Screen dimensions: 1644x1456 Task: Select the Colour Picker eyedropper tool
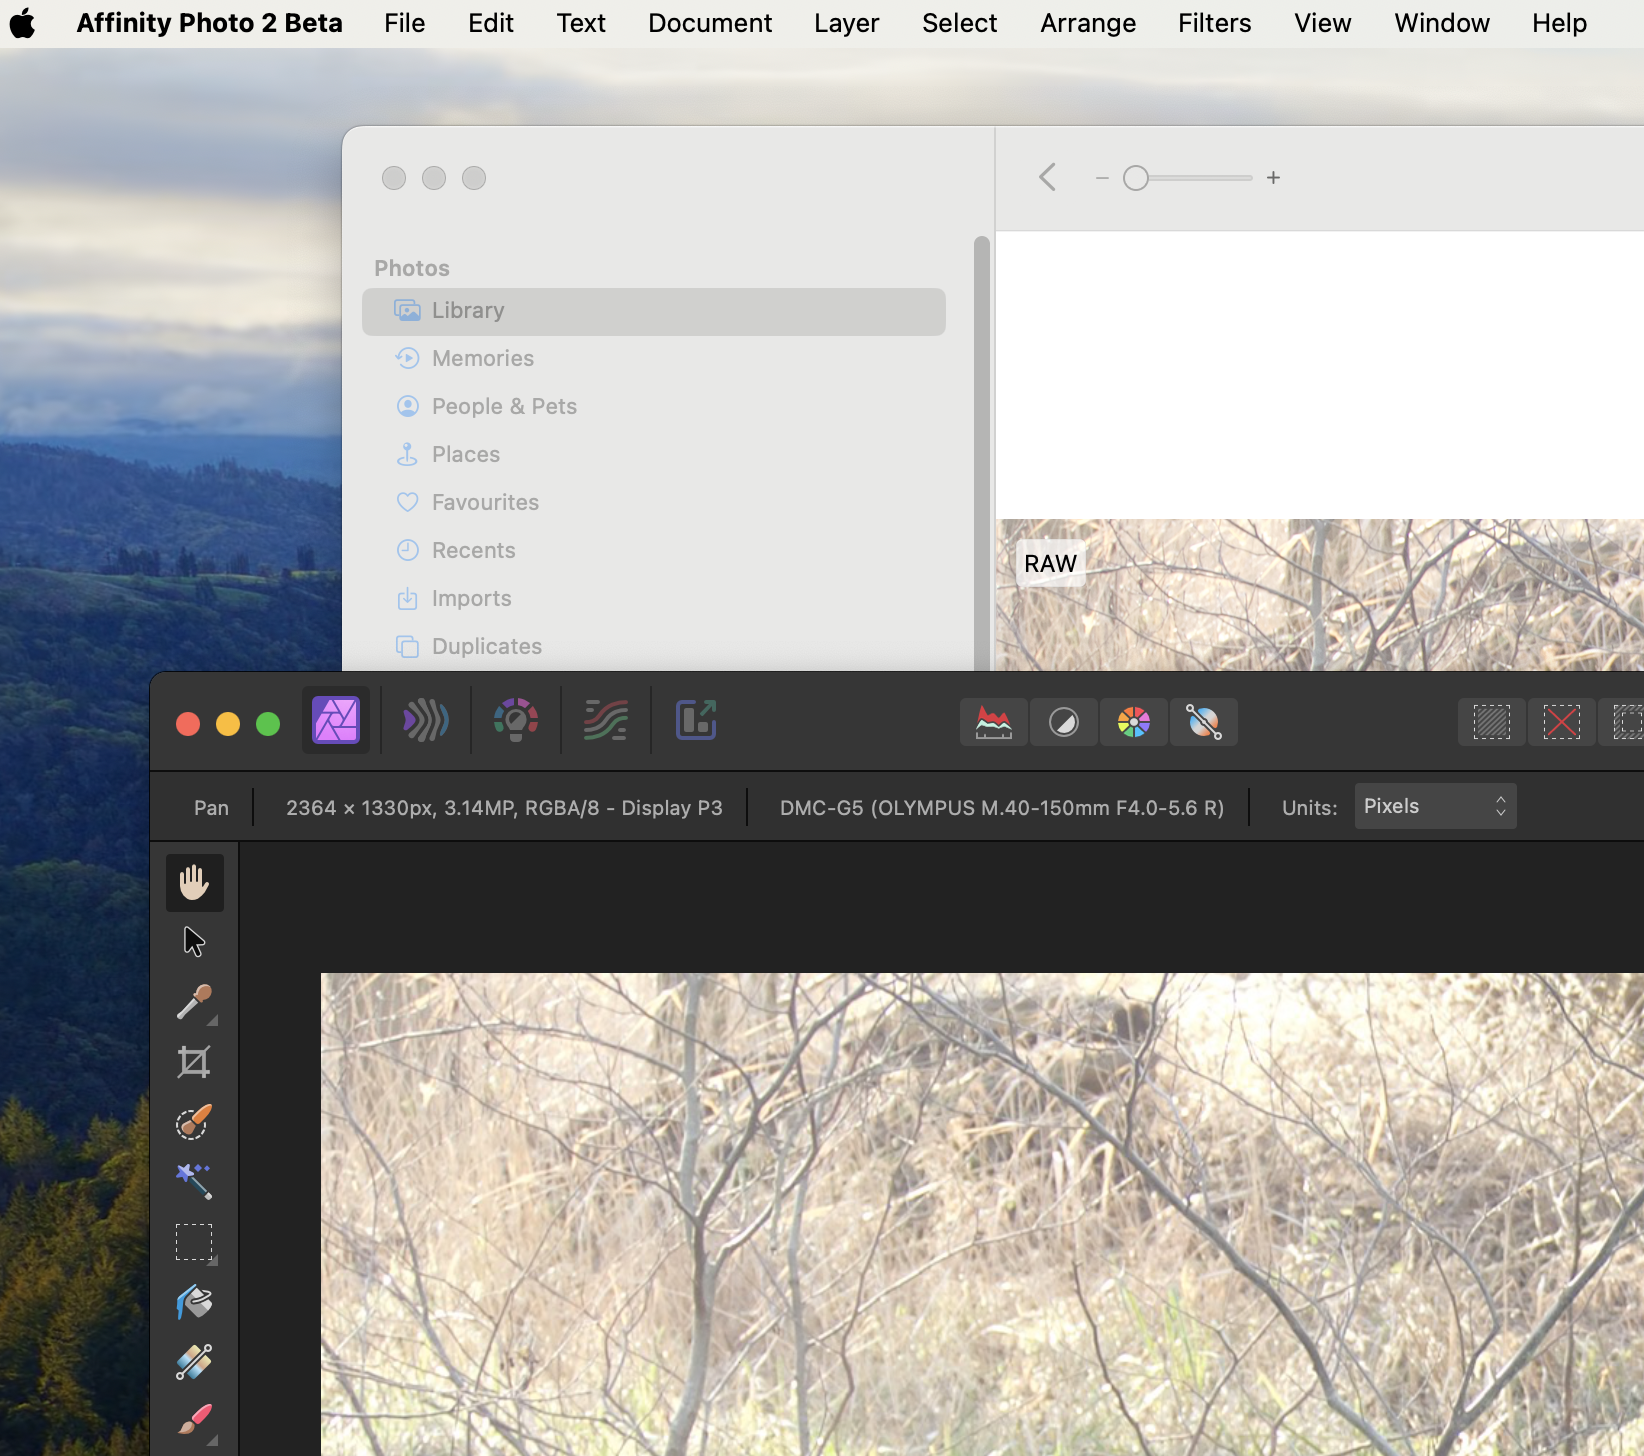tap(194, 1002)
